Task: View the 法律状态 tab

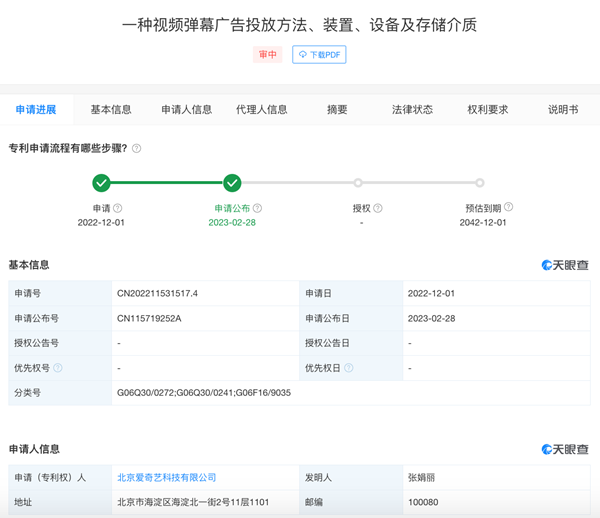Action: click(412, 110)
